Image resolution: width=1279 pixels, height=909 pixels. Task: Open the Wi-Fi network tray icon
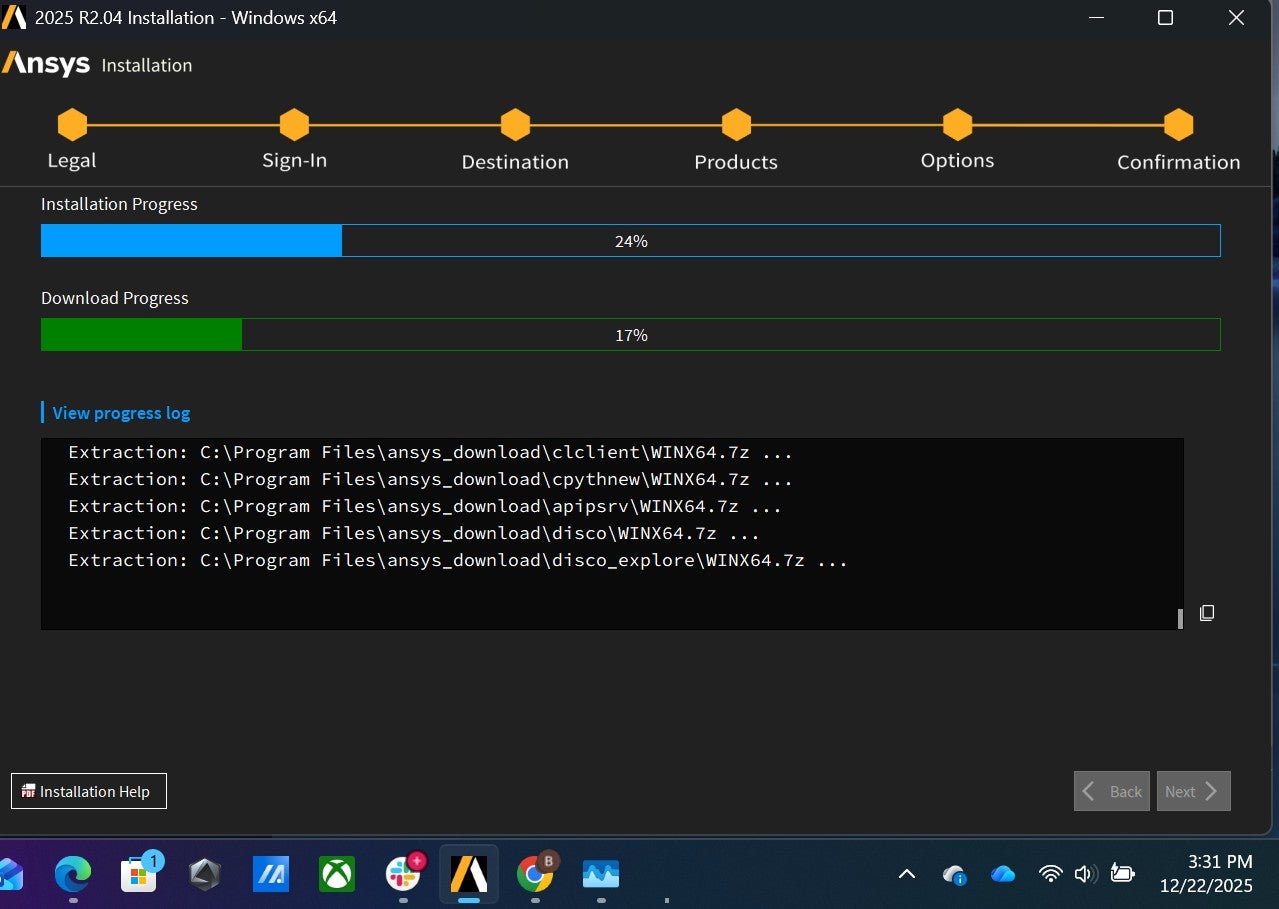[x=1050, y=874]
